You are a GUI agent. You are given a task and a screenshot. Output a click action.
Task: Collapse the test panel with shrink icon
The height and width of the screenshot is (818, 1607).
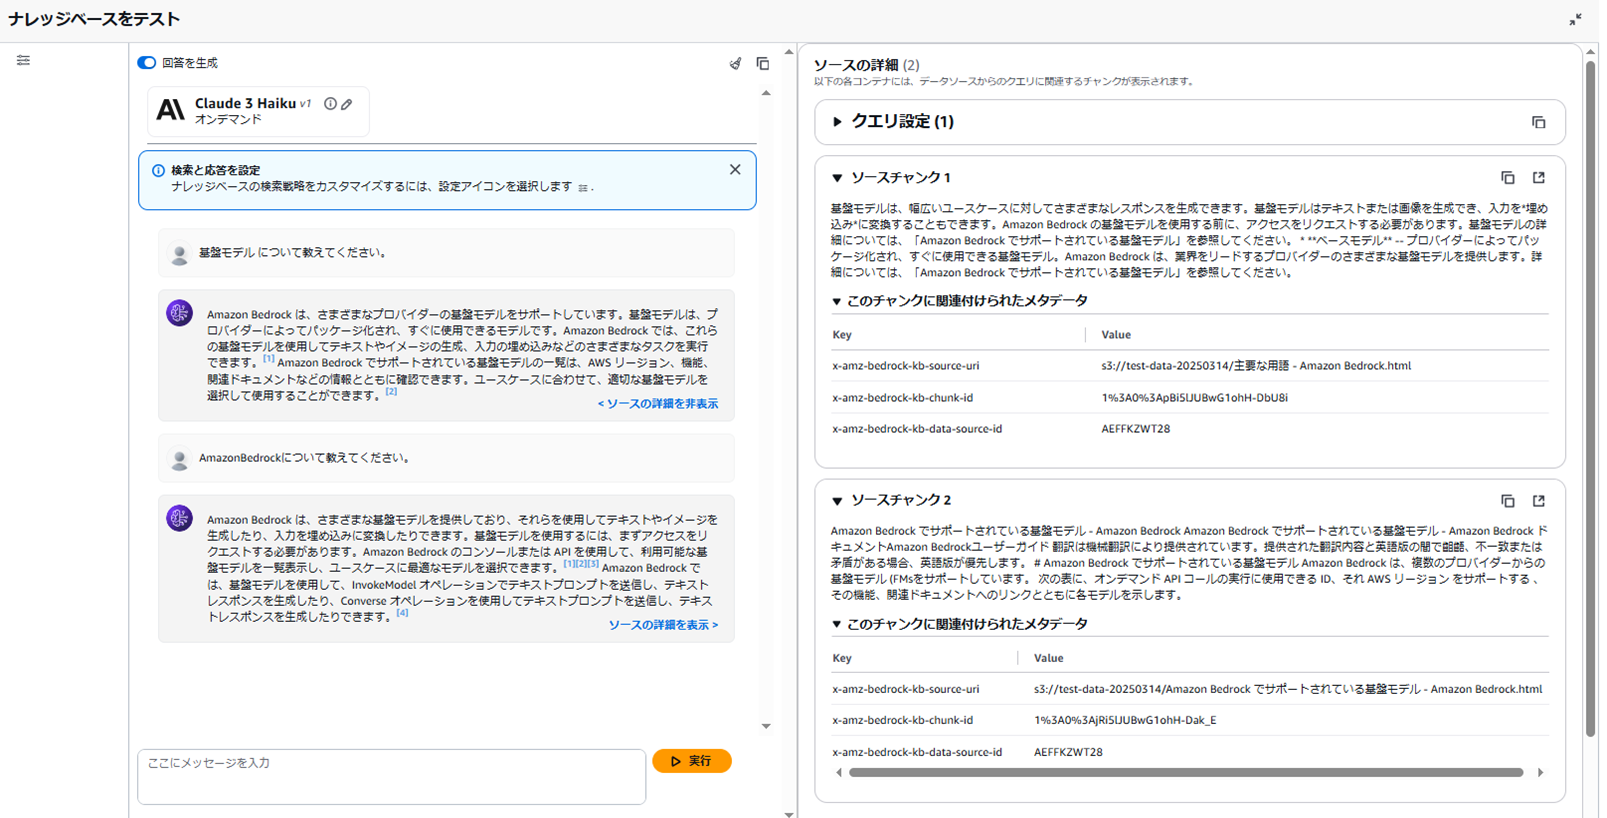point(1575,19)
